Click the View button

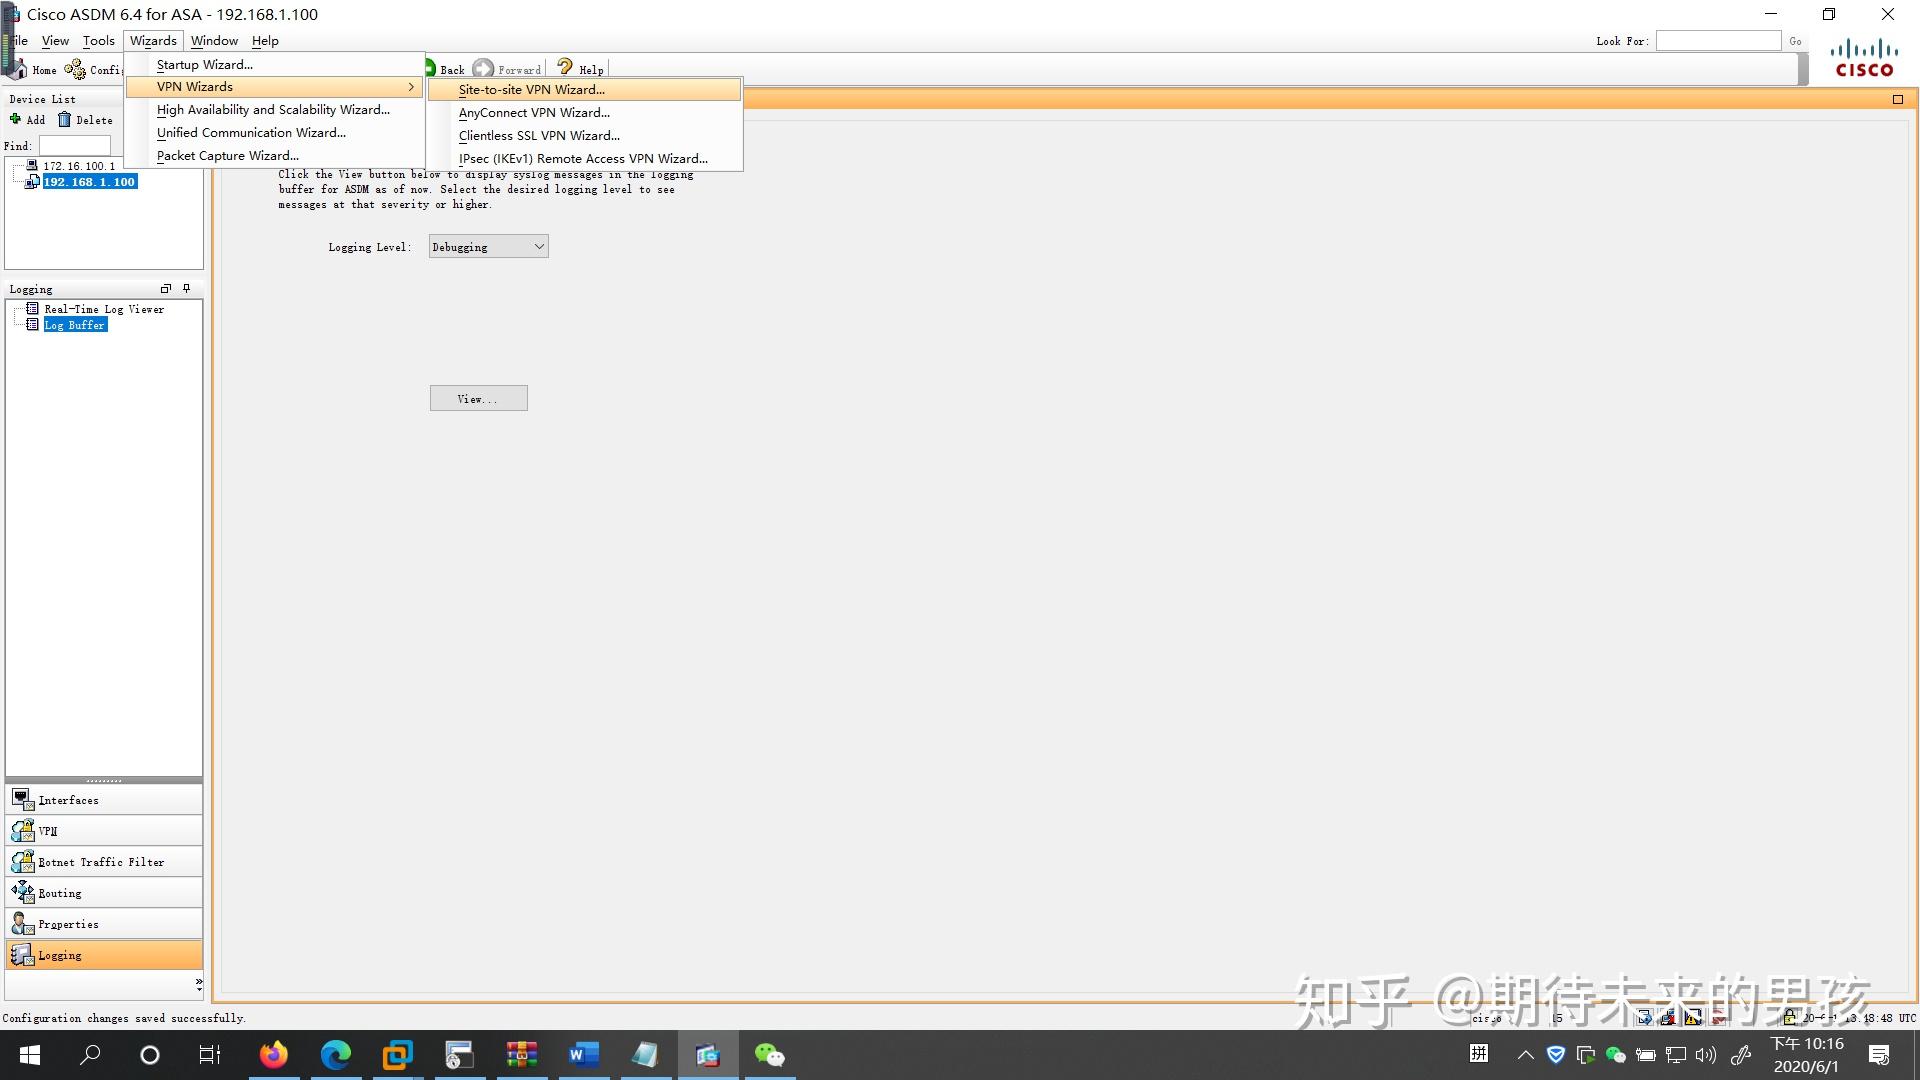(x=478, y=398)
